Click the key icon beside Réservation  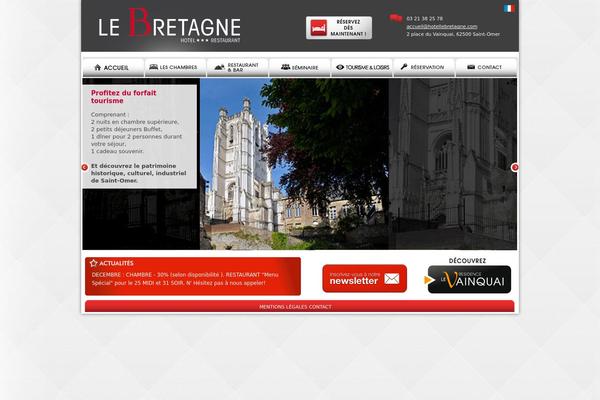coord(404,67)
